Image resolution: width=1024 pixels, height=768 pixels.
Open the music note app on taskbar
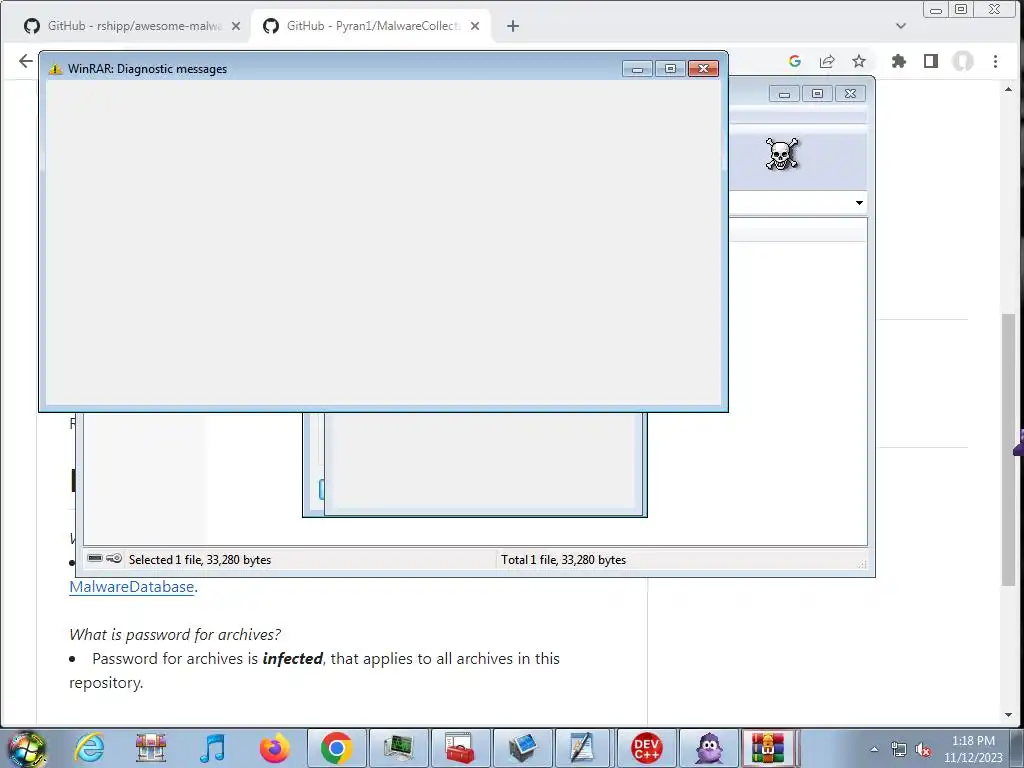(212, 748)
